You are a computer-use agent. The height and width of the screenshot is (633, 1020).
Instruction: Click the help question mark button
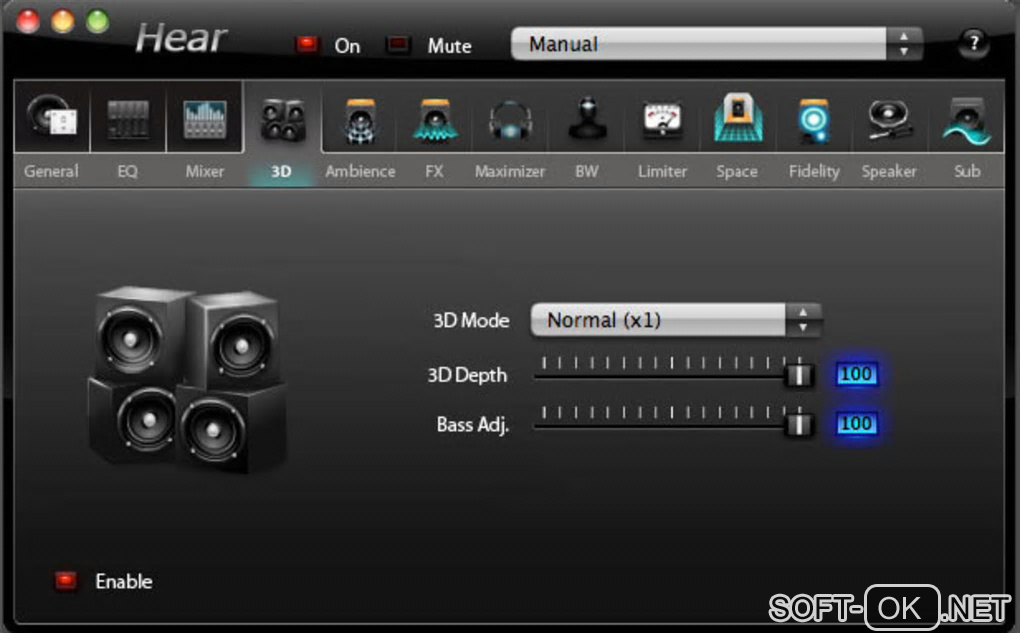tap(973, 44)
